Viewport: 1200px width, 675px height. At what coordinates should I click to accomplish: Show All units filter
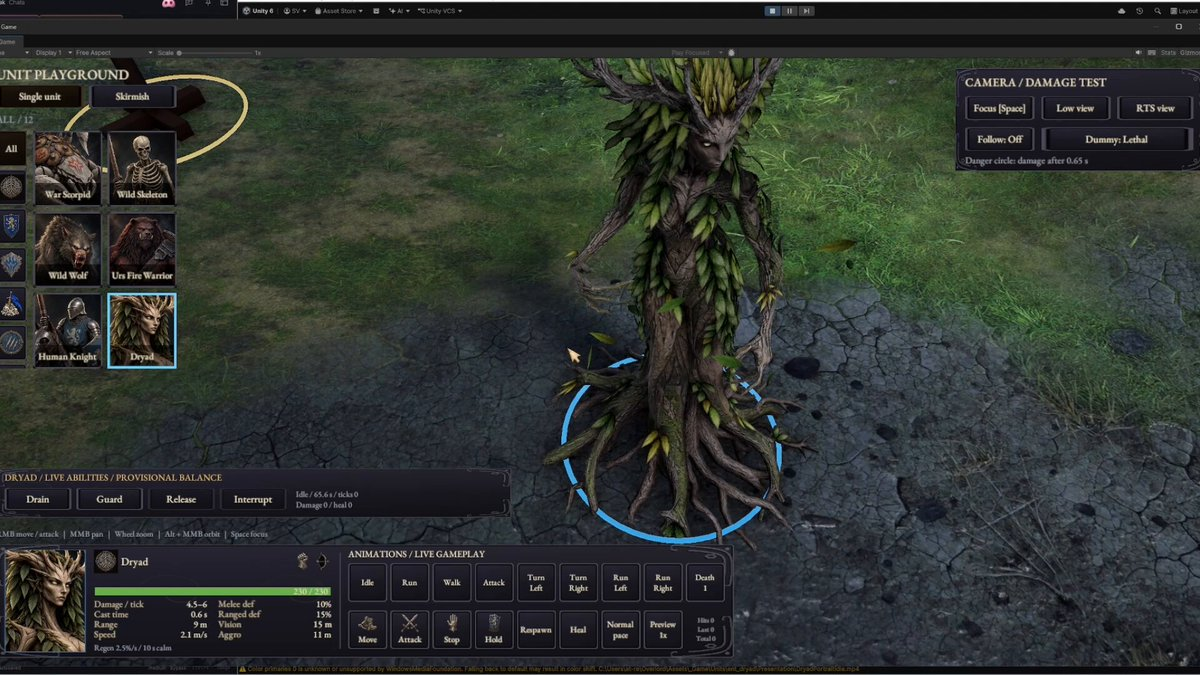(x=11, y=149)
